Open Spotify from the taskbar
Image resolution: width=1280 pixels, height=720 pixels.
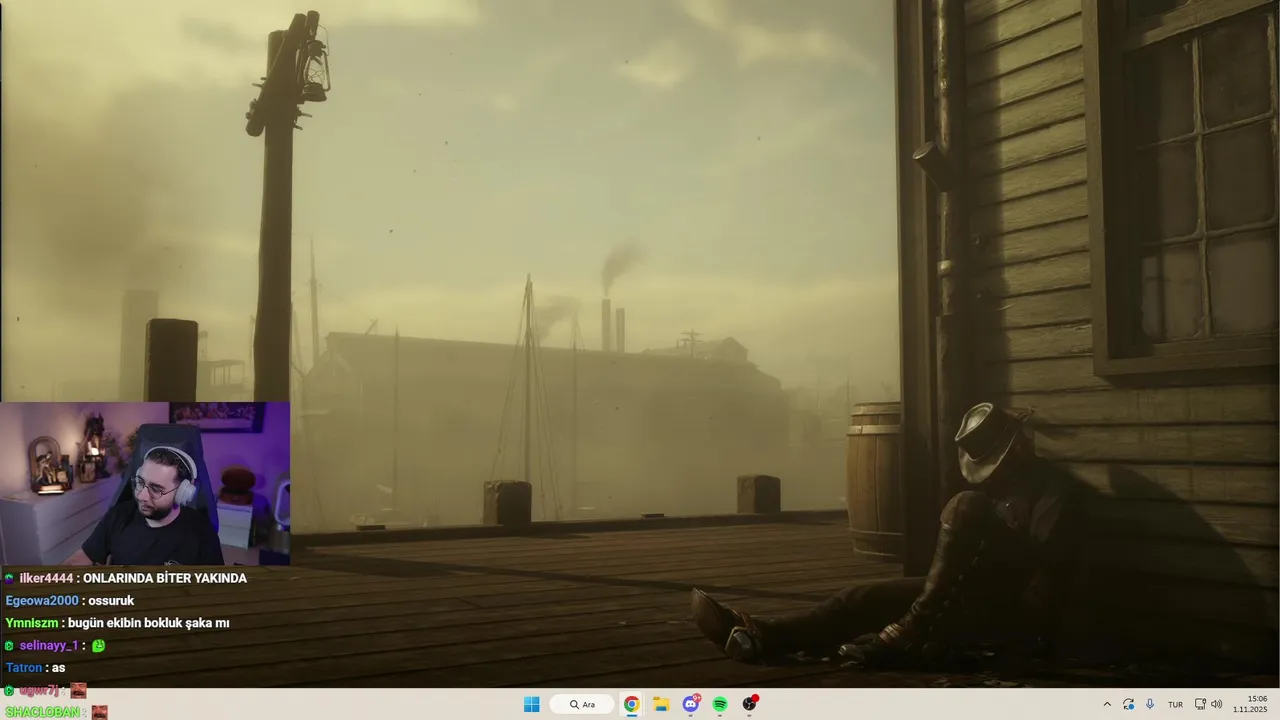point(720,704)
